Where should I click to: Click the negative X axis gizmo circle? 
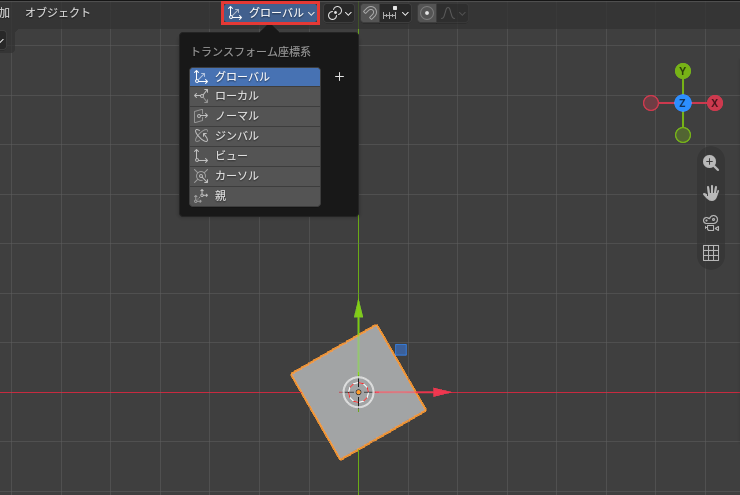[x=651, y=103]
